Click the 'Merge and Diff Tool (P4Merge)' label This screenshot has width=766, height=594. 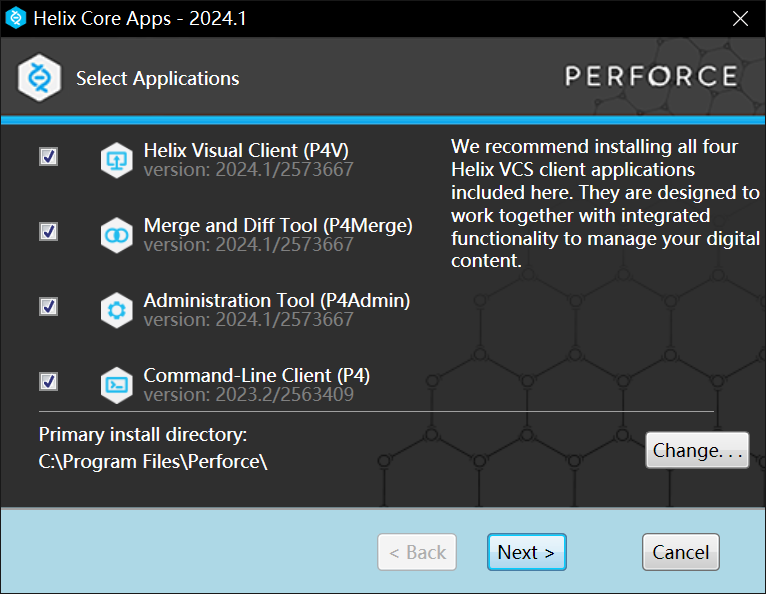[278, 226]
